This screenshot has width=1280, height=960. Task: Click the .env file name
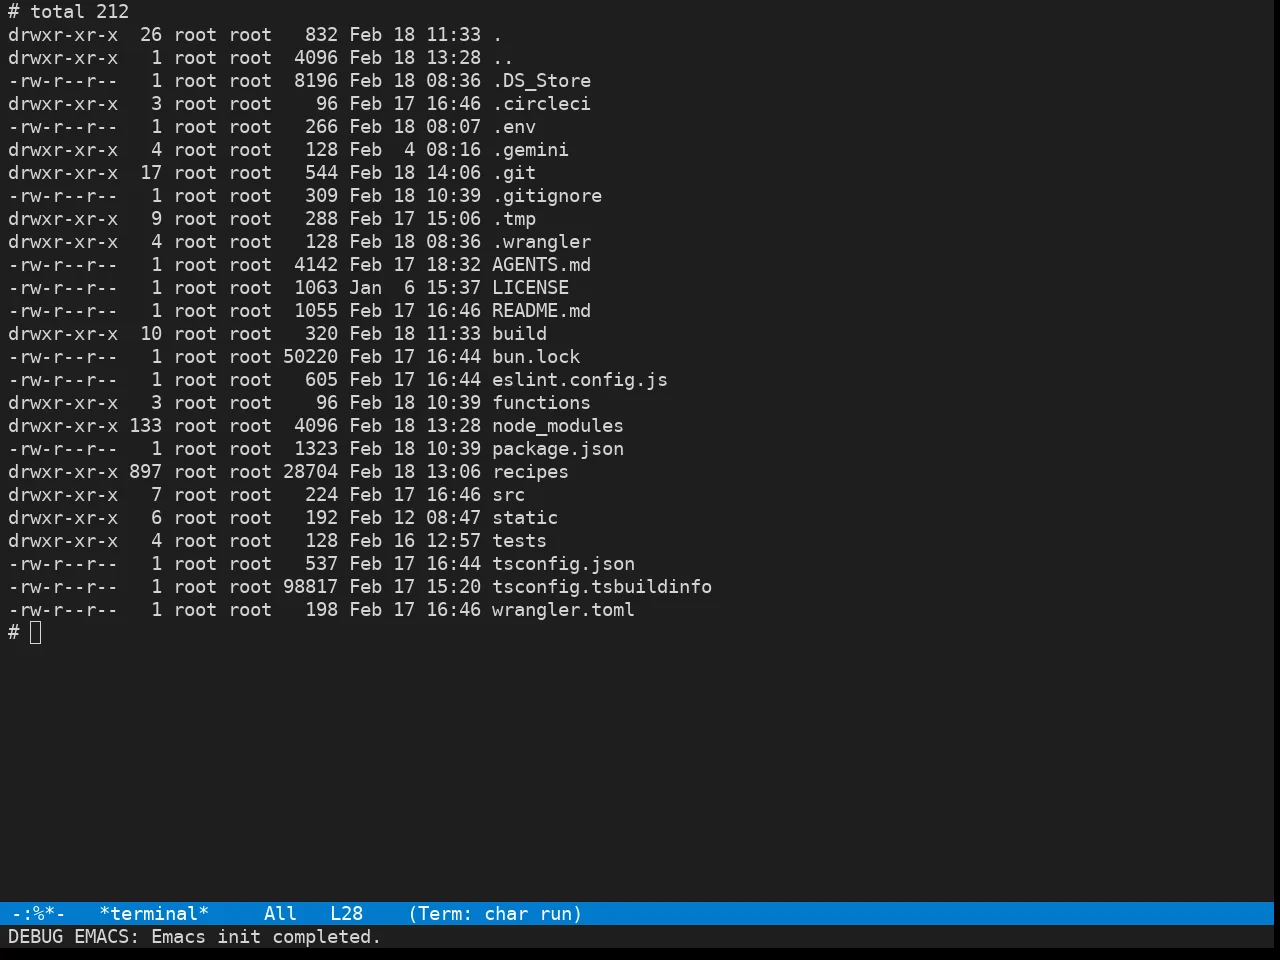click(x=514, y=127)
